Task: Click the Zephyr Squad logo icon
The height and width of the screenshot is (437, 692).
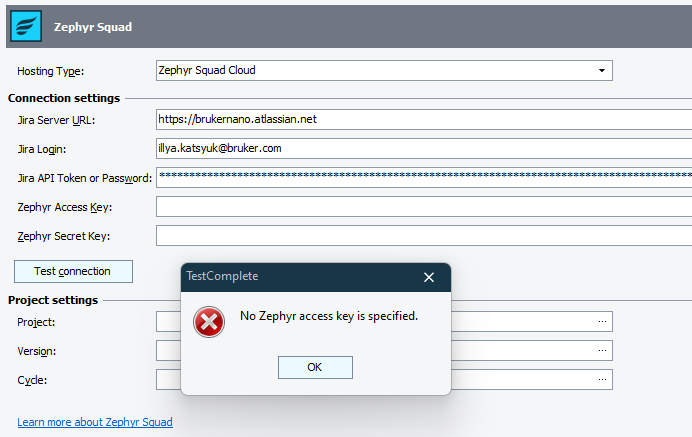Action: tap(26, 26)
